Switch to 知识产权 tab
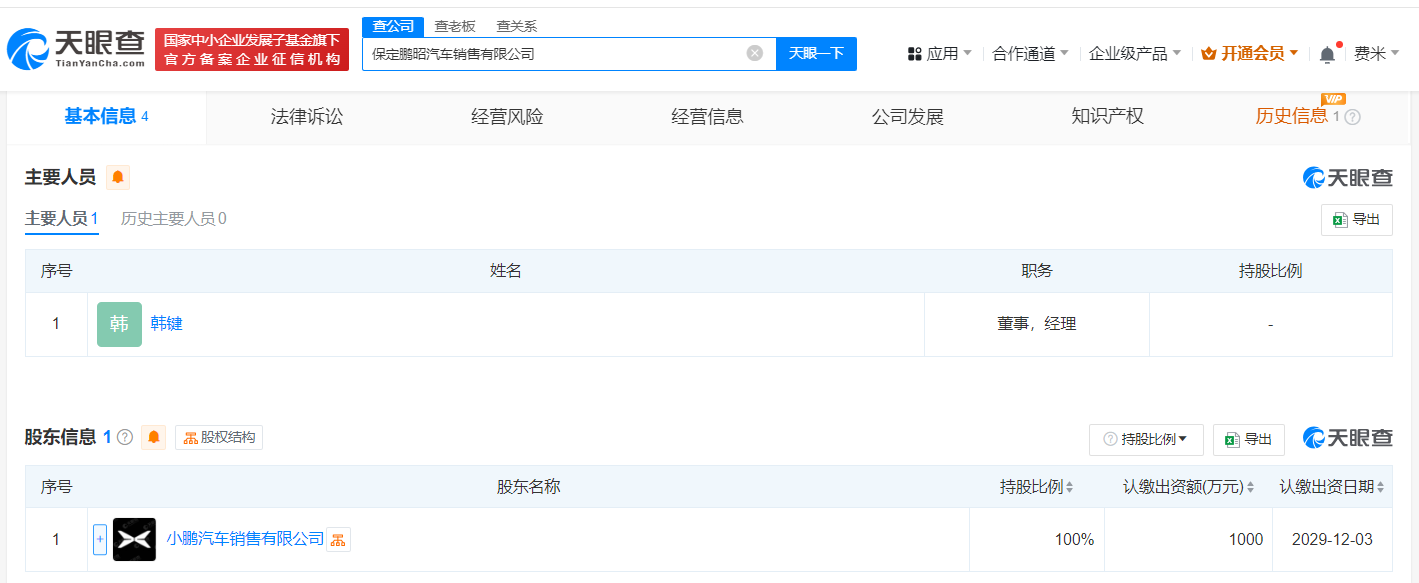This screenshot has width=1419, height=583. [1107, 117]
